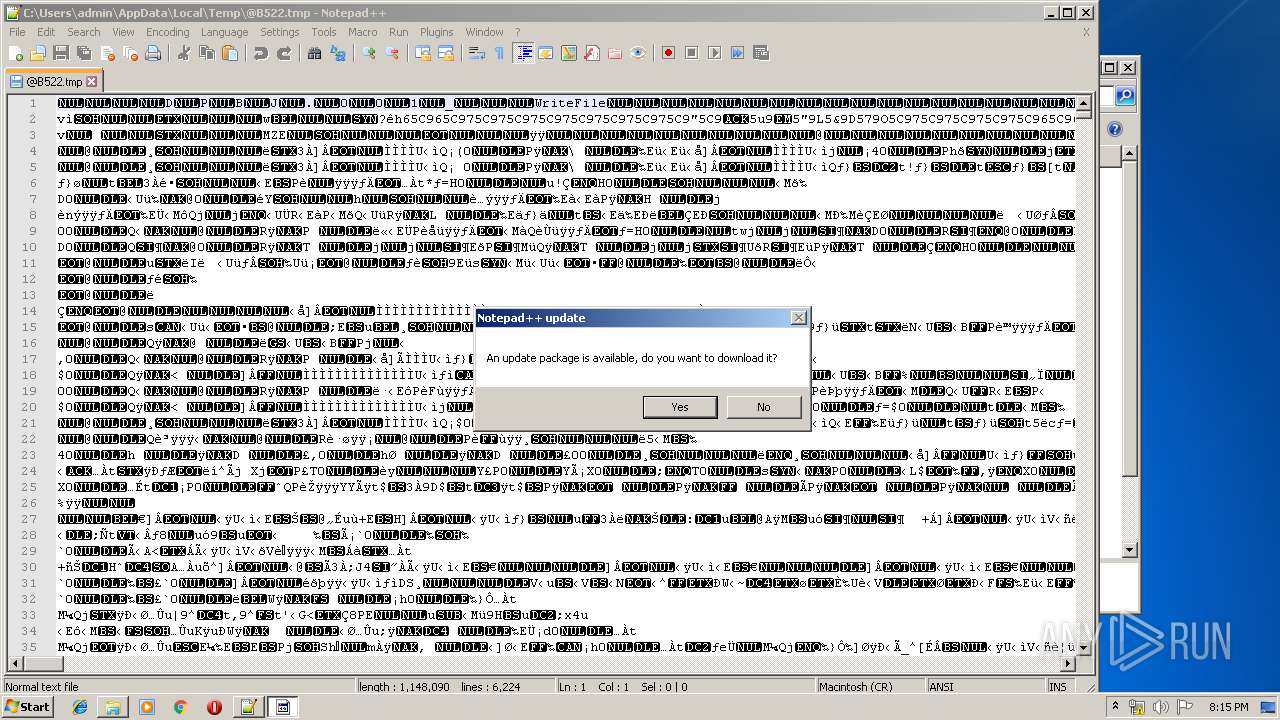Save the recorded macro icon
This screenshot has width=1280, height=720.
(x=762, y=53)
